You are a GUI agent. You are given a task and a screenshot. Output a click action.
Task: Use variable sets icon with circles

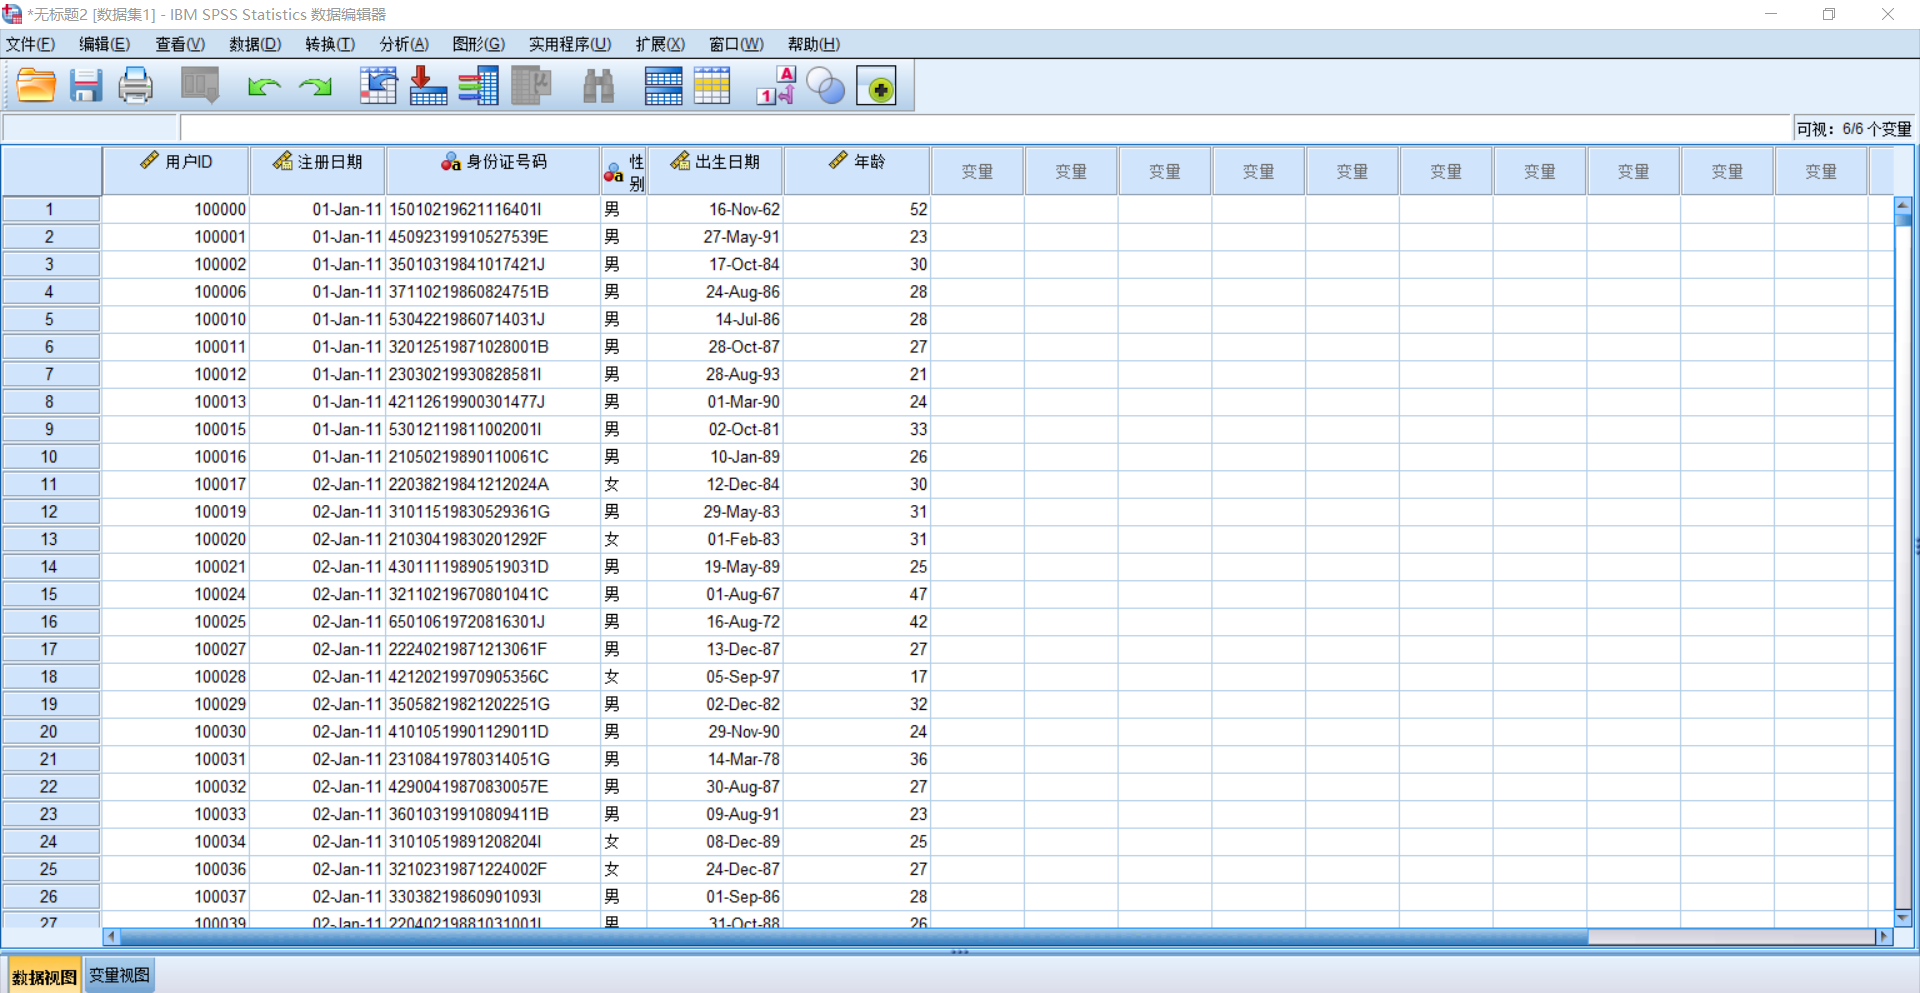(826, 86)
